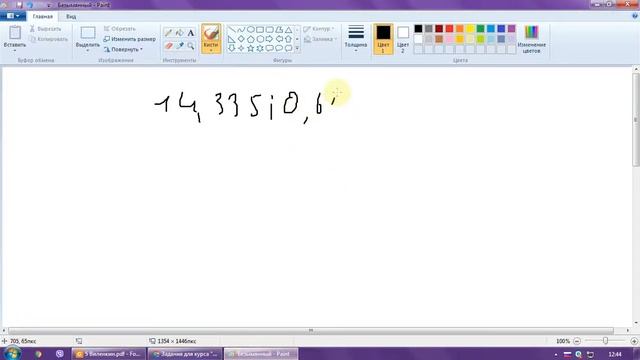
Task: Choose the oval shape
Action: point(250,29)
